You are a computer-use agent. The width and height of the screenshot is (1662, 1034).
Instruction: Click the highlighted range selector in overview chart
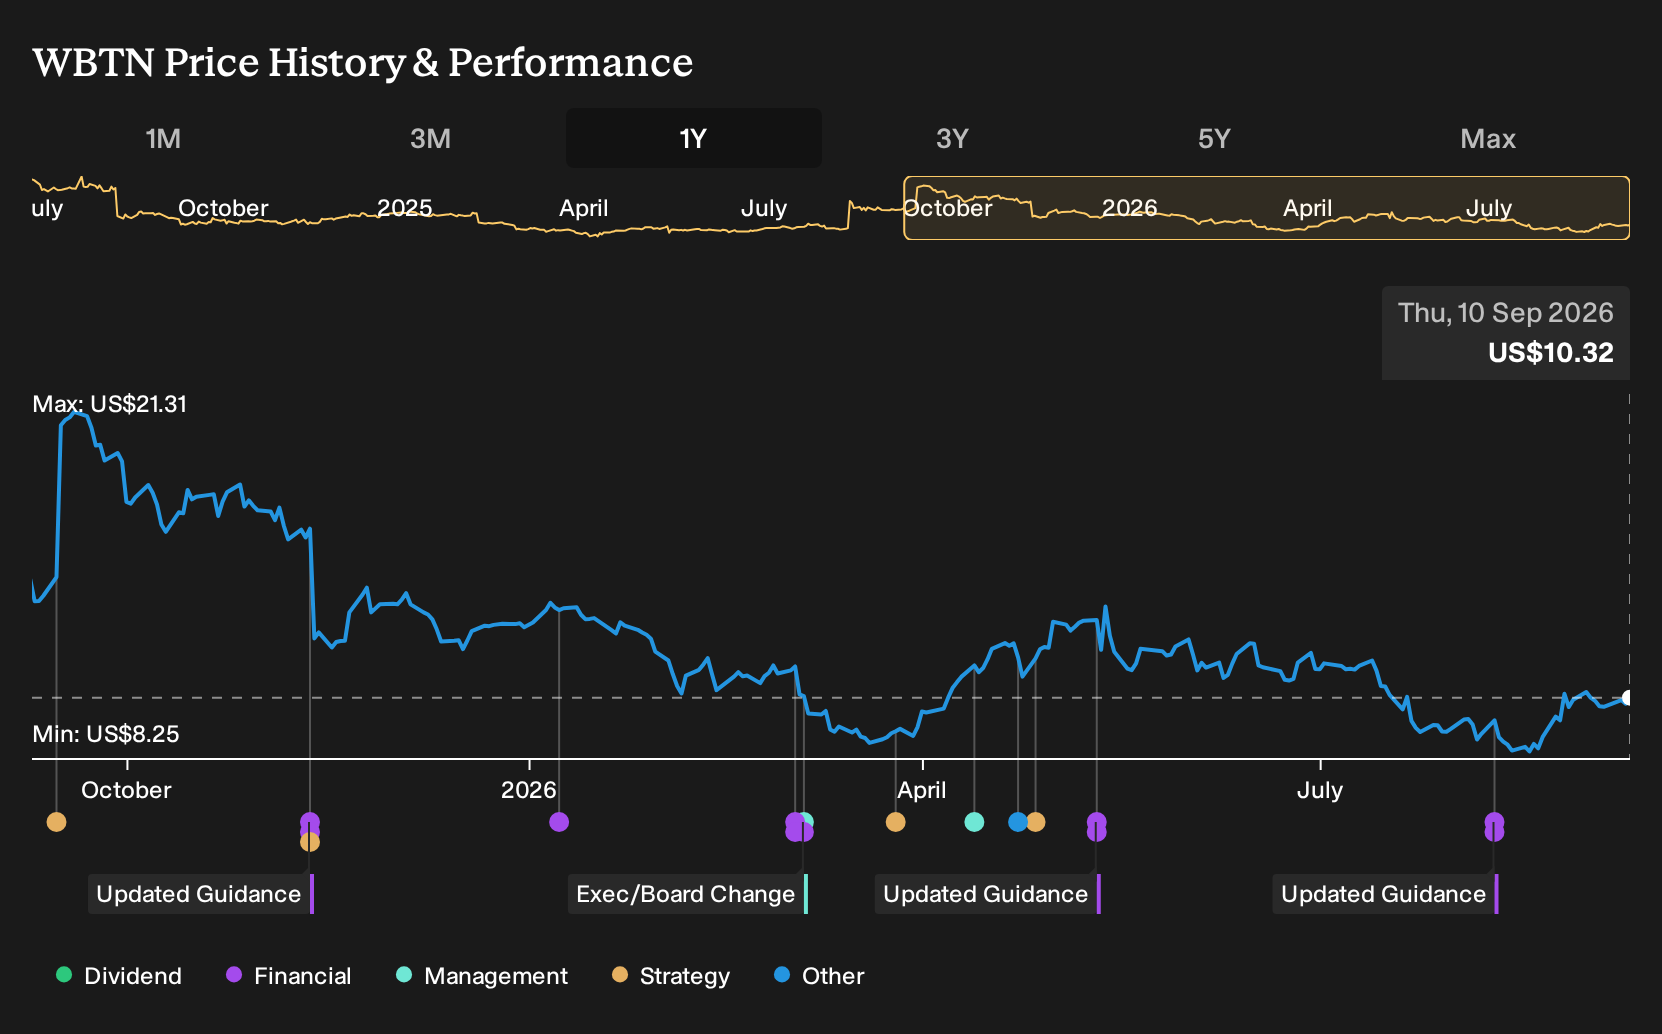click(x=1267, y=208)
